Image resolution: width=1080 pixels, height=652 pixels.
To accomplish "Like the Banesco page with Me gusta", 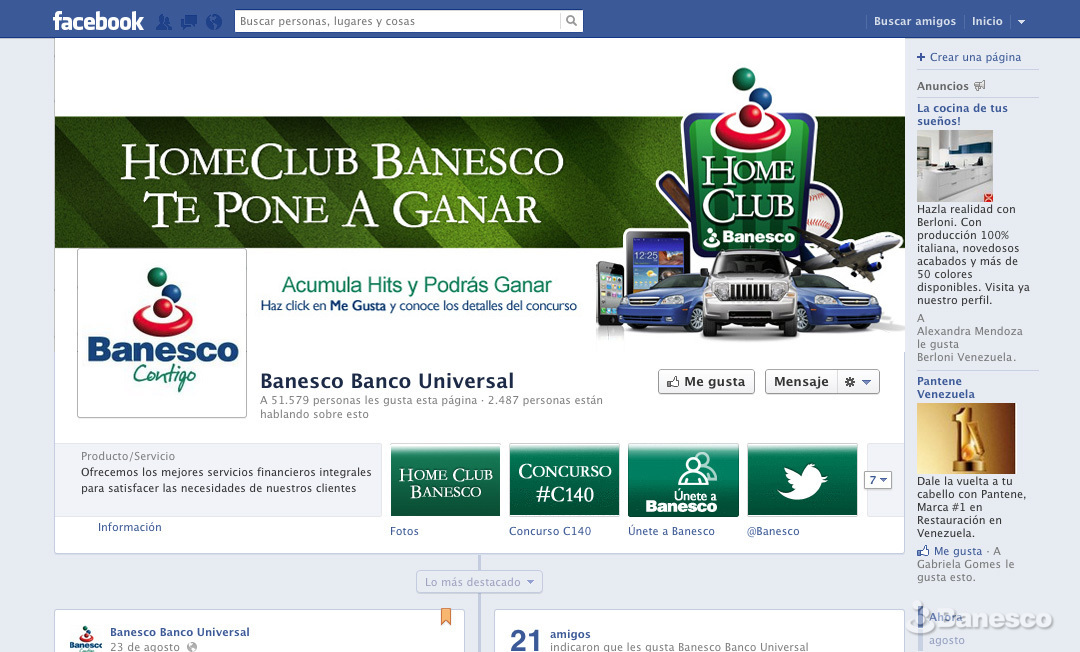I will pyautogui.click(x=706, y=382).
